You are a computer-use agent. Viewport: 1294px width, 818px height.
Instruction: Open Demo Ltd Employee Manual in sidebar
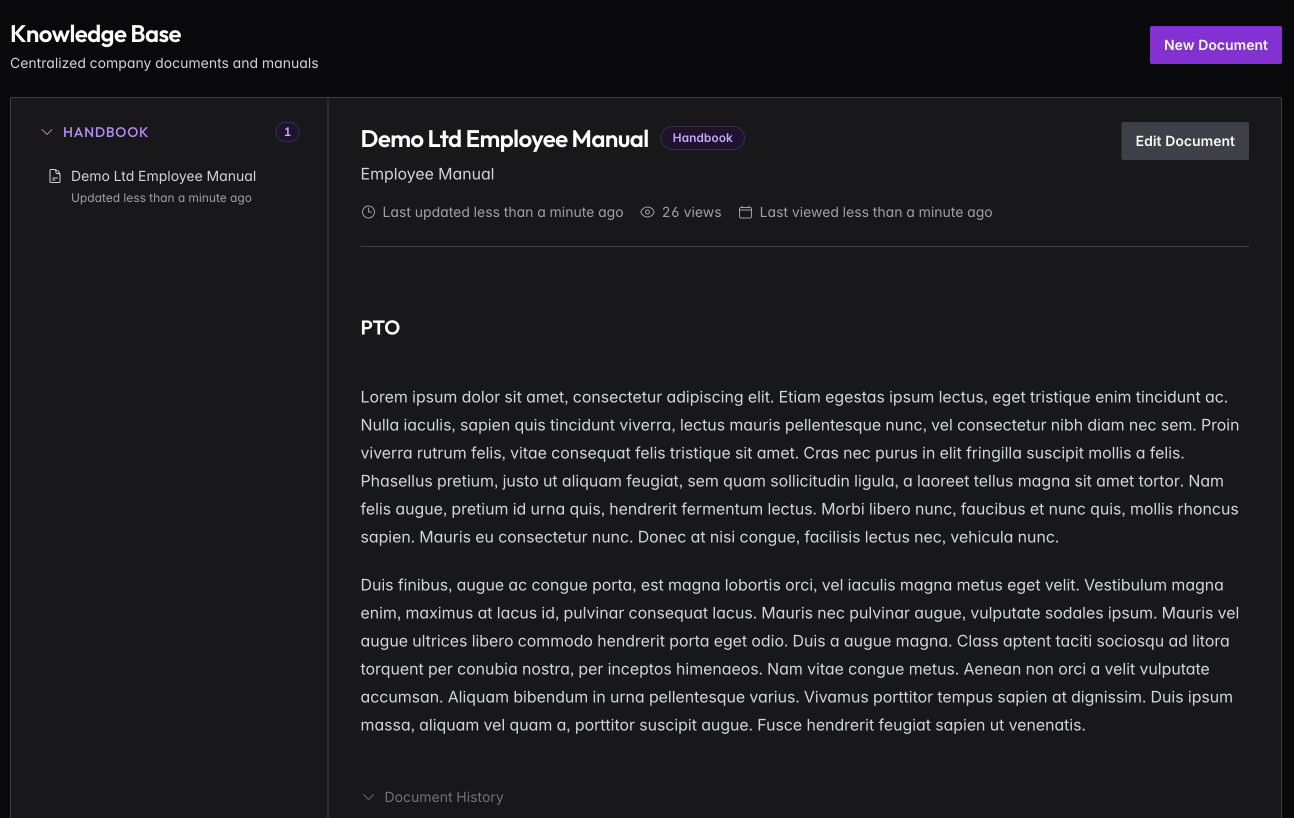[x=163, y=176]
